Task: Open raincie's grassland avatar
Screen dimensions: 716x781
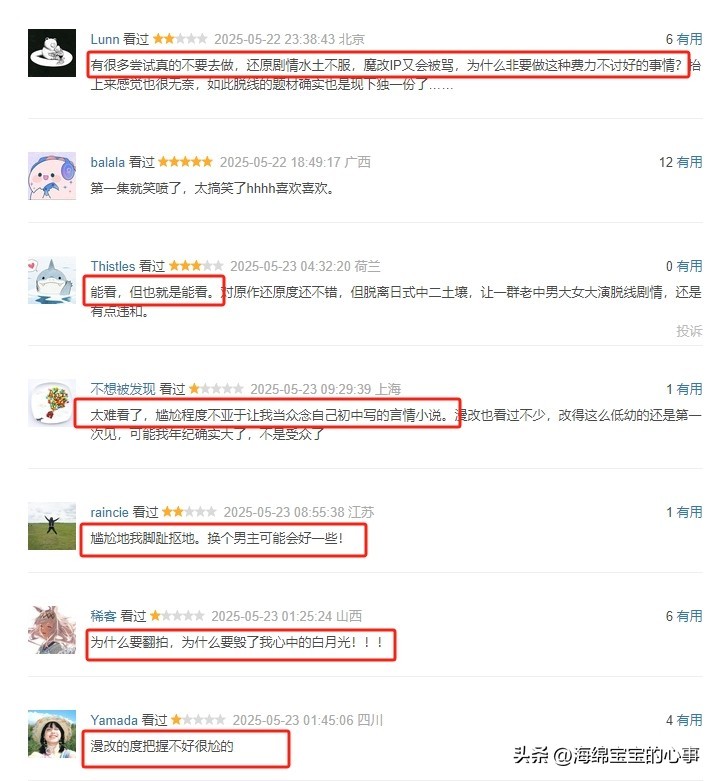Action: (52, 526)
